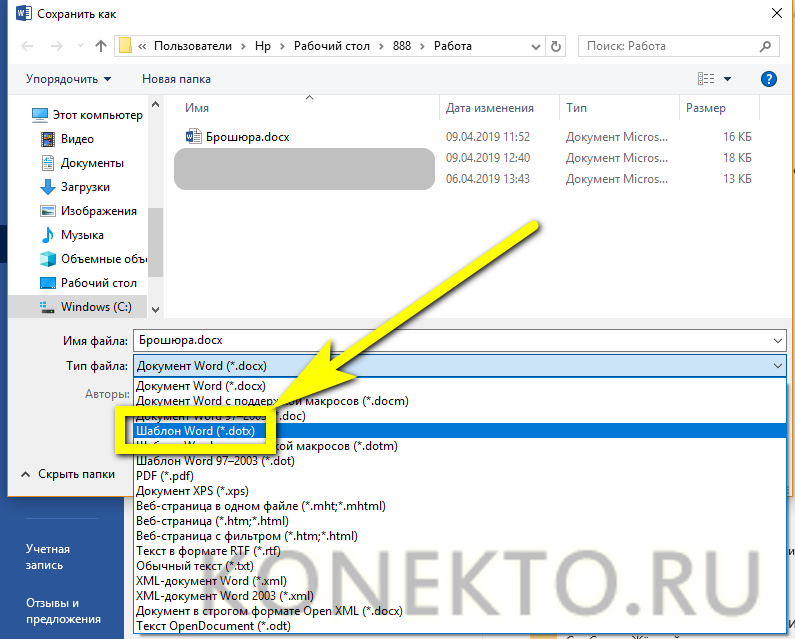The width and height of the screenshot is (795, 639).
Task: Open 'Отзывы и предложения' in Word backstage
Action: pos(63,611)
